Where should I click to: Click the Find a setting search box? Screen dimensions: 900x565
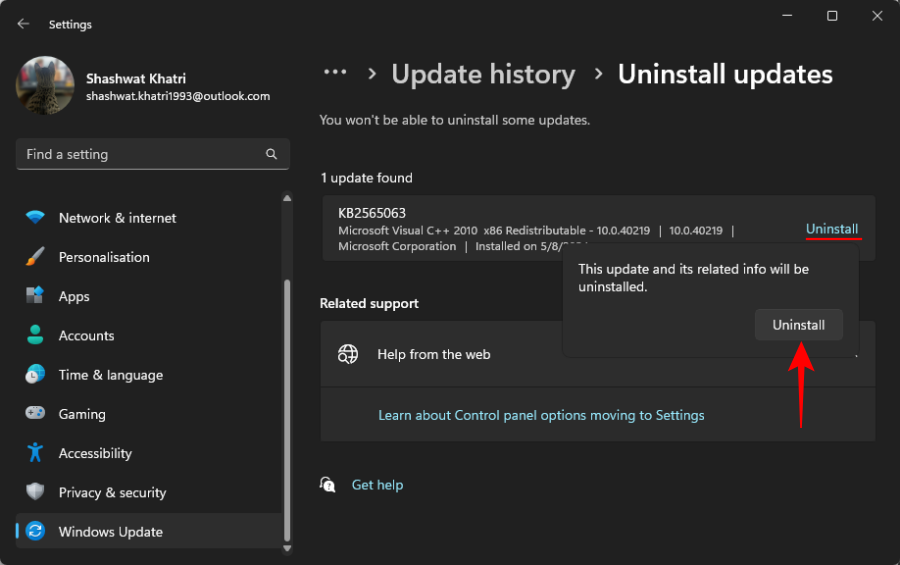point(140,155)
